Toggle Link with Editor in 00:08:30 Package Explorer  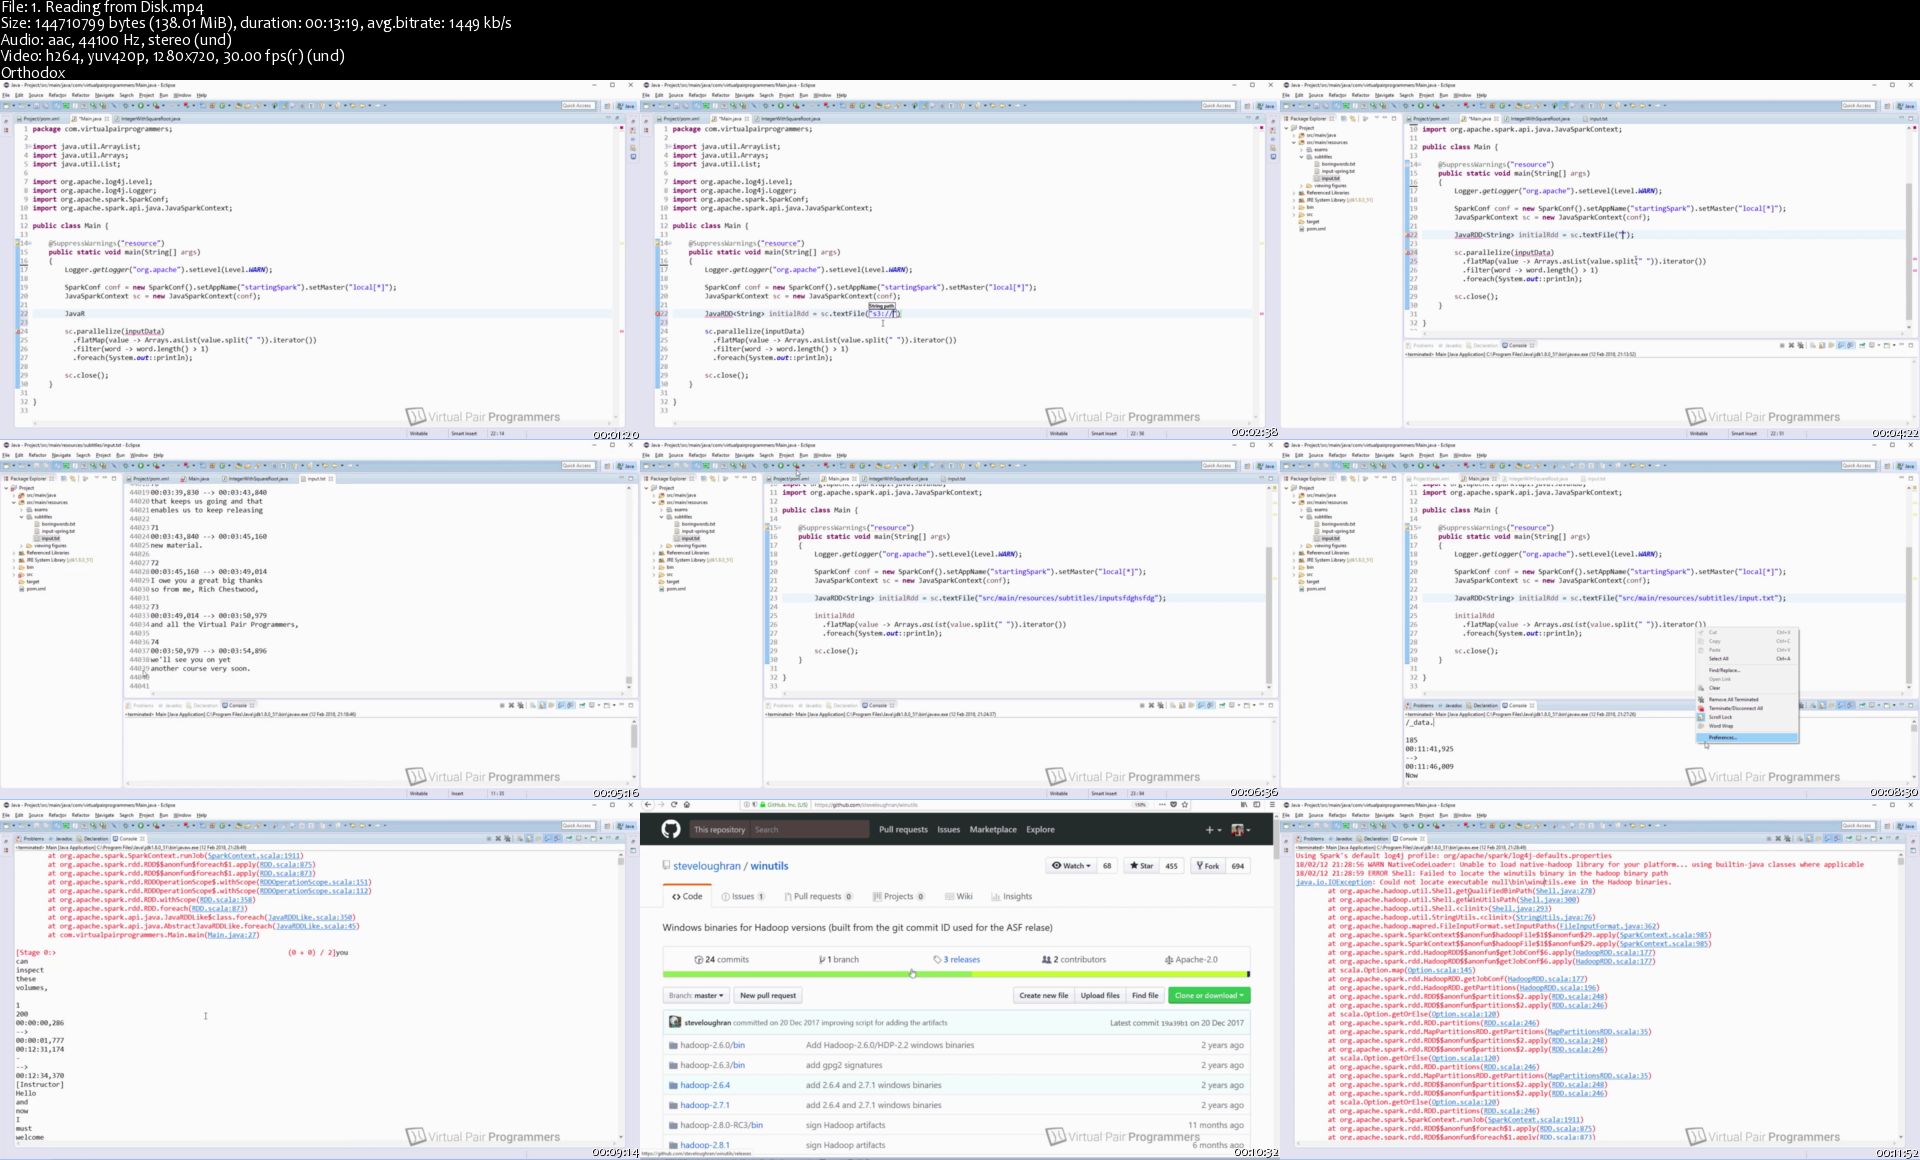coord(1353,478)
